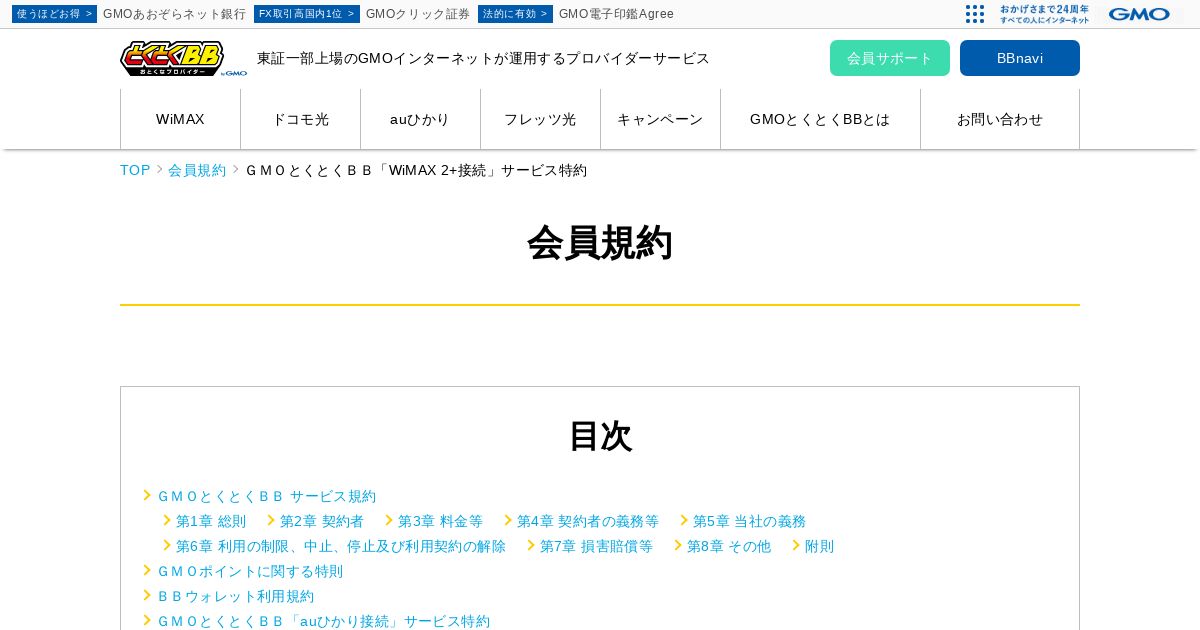Open the GMO services grid icon
This screenshot has width=1200, height=630.
pos(975,14)
